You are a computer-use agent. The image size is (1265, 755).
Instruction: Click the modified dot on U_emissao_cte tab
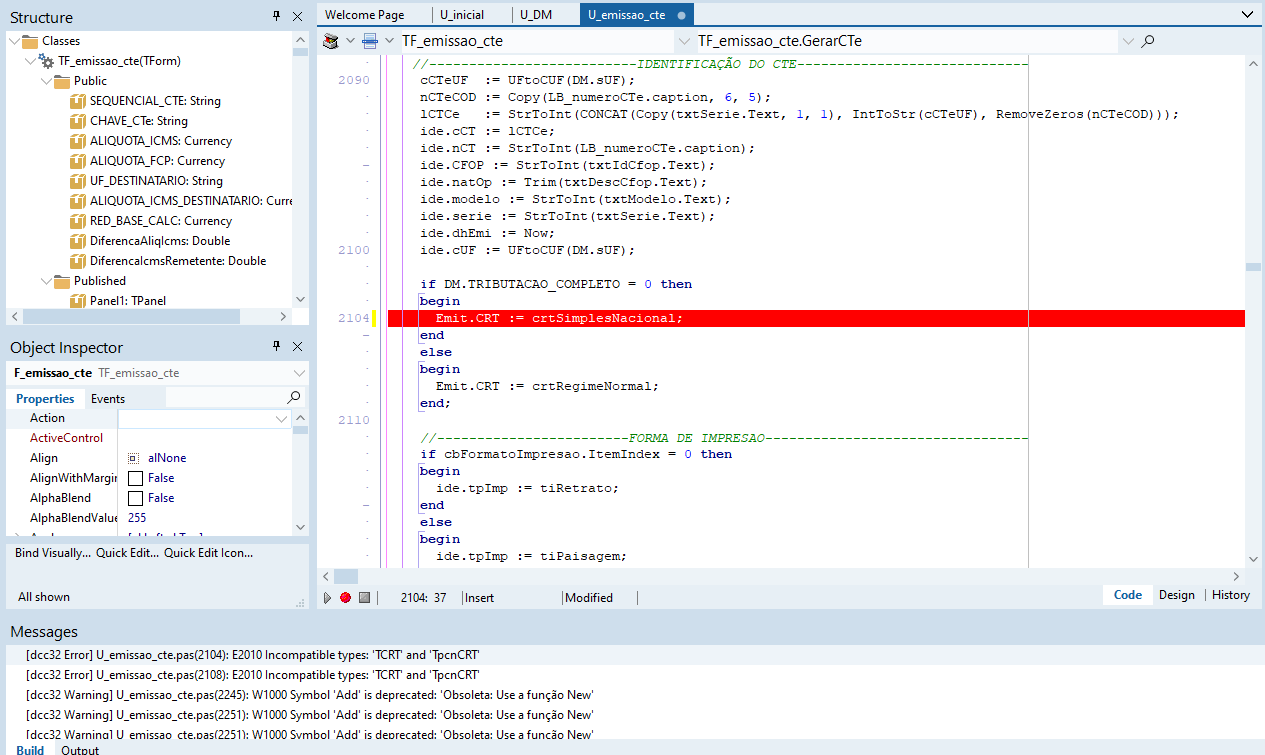pos(681,16)
